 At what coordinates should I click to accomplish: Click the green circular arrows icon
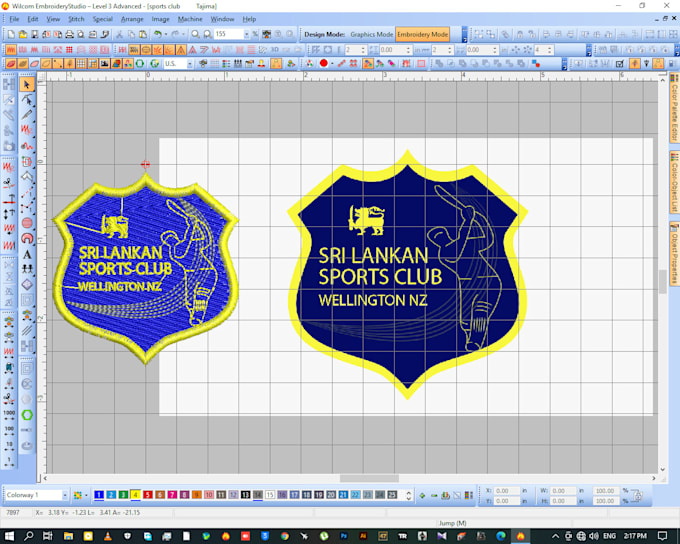[x=140, y=64]
